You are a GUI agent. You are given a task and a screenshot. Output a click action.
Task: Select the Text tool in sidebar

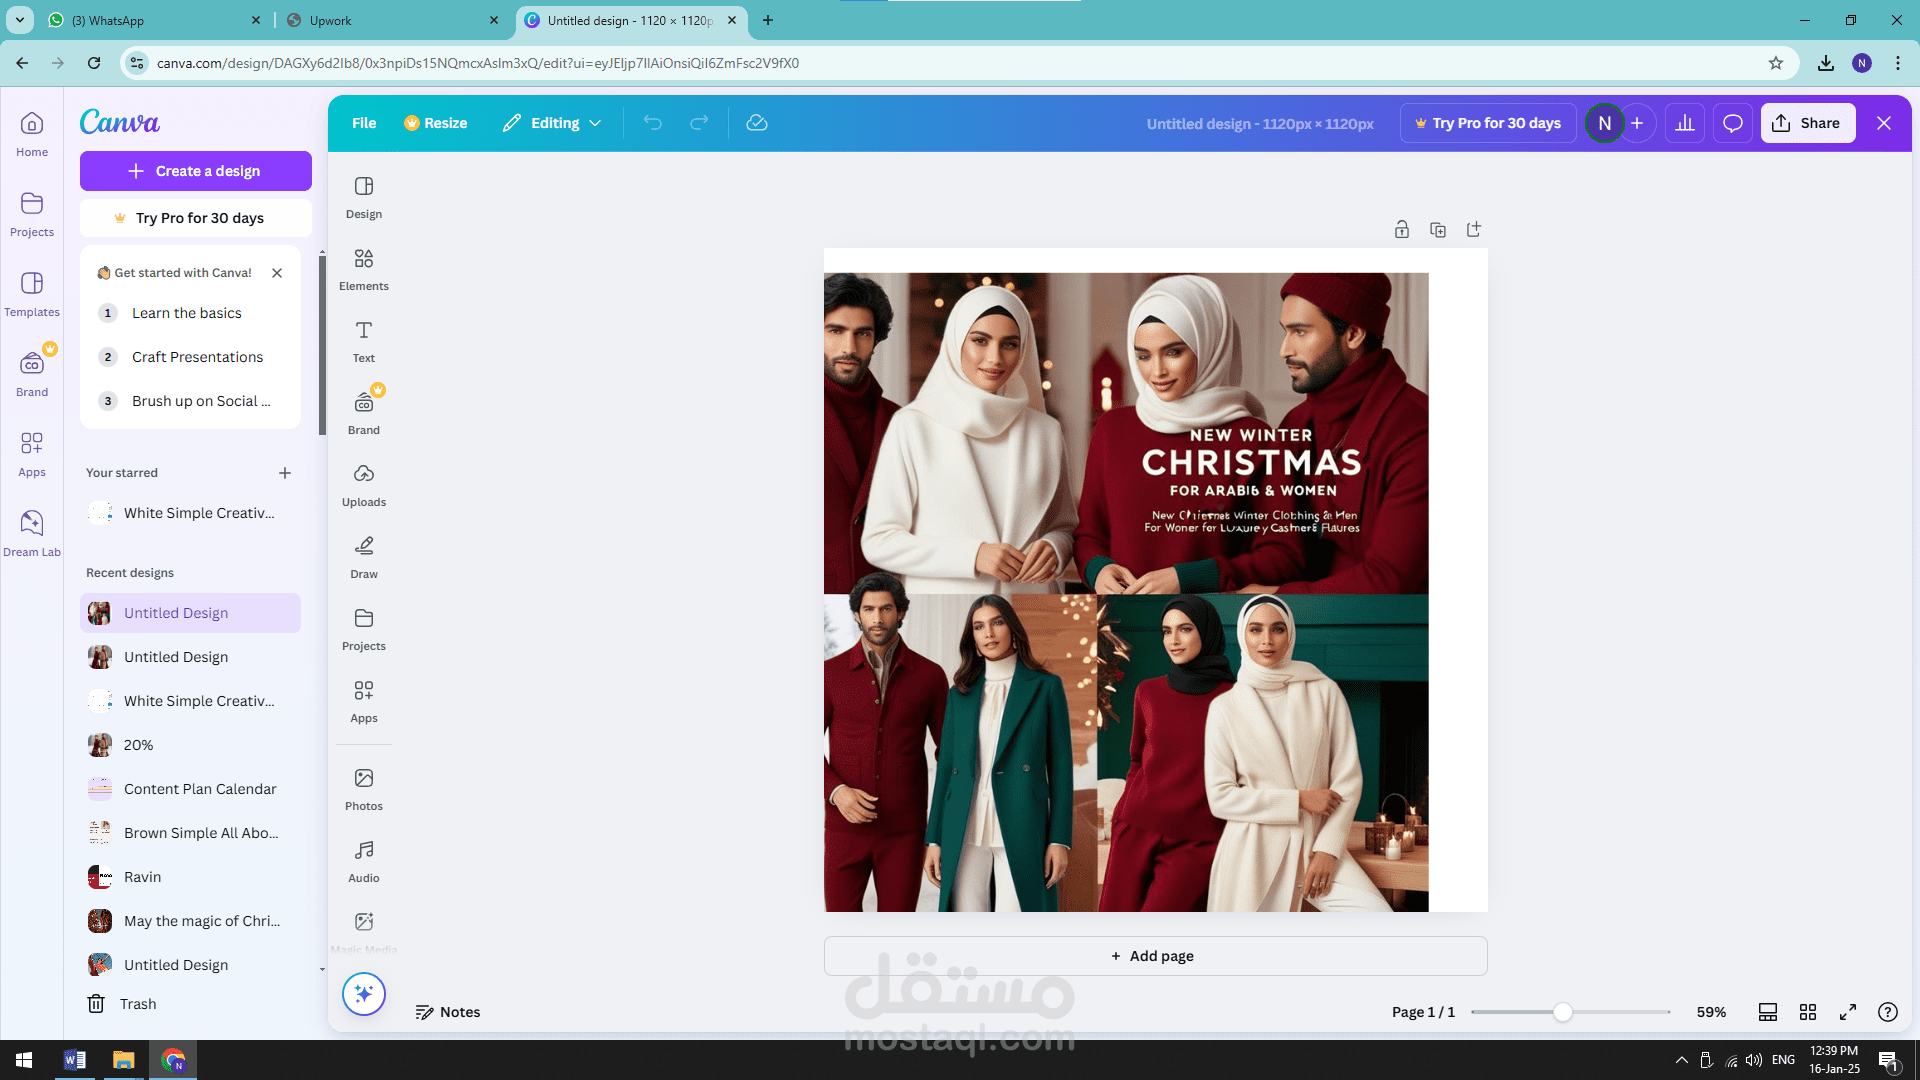(364, 341)
